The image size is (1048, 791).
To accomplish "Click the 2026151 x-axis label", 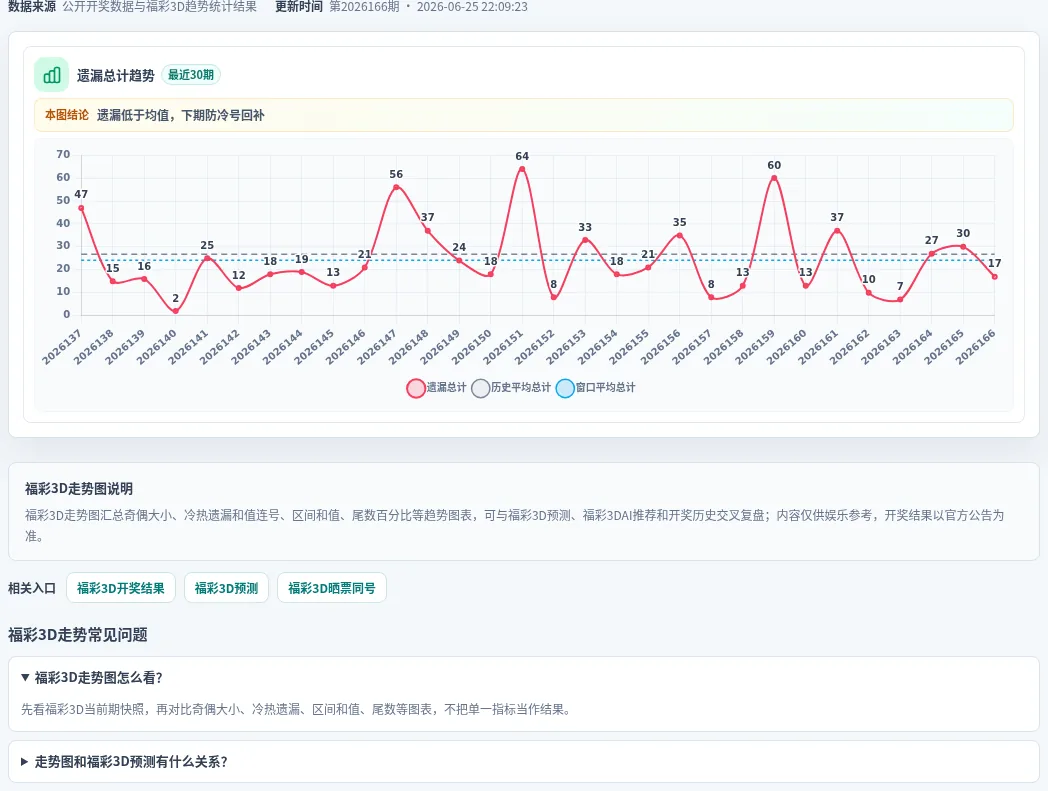I will 503,347.
